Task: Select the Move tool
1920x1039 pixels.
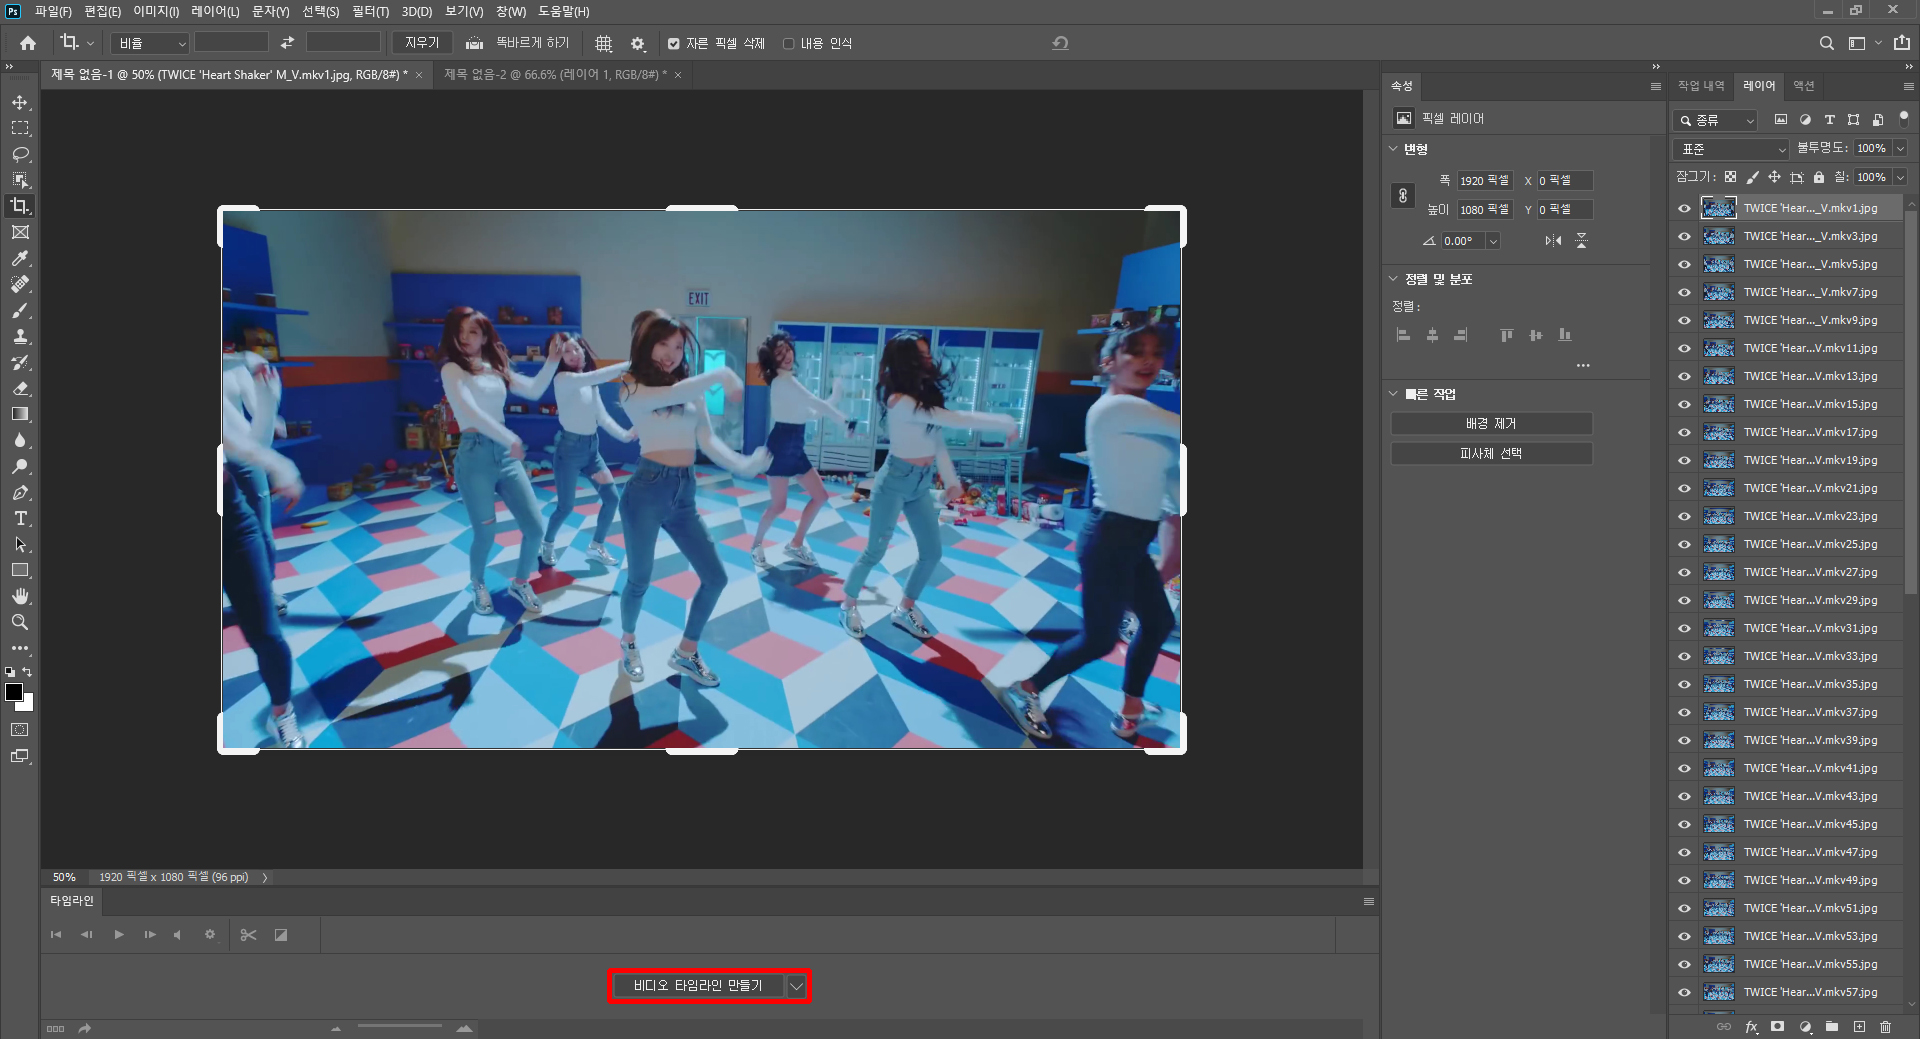Action: (x=20, y=103)
